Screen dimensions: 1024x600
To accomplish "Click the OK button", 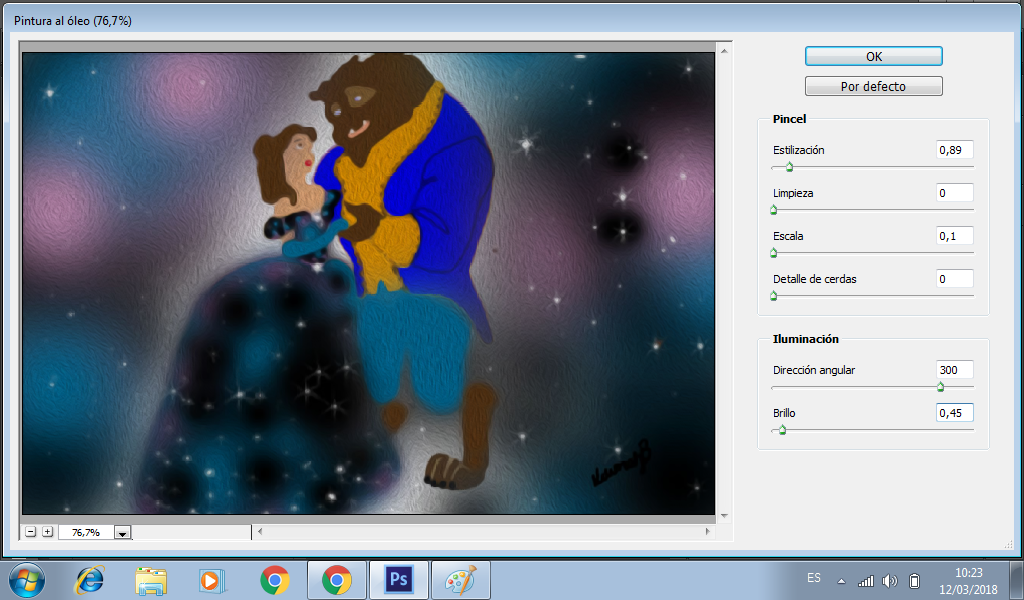I will pyautogui.click(x=873, y=56).
